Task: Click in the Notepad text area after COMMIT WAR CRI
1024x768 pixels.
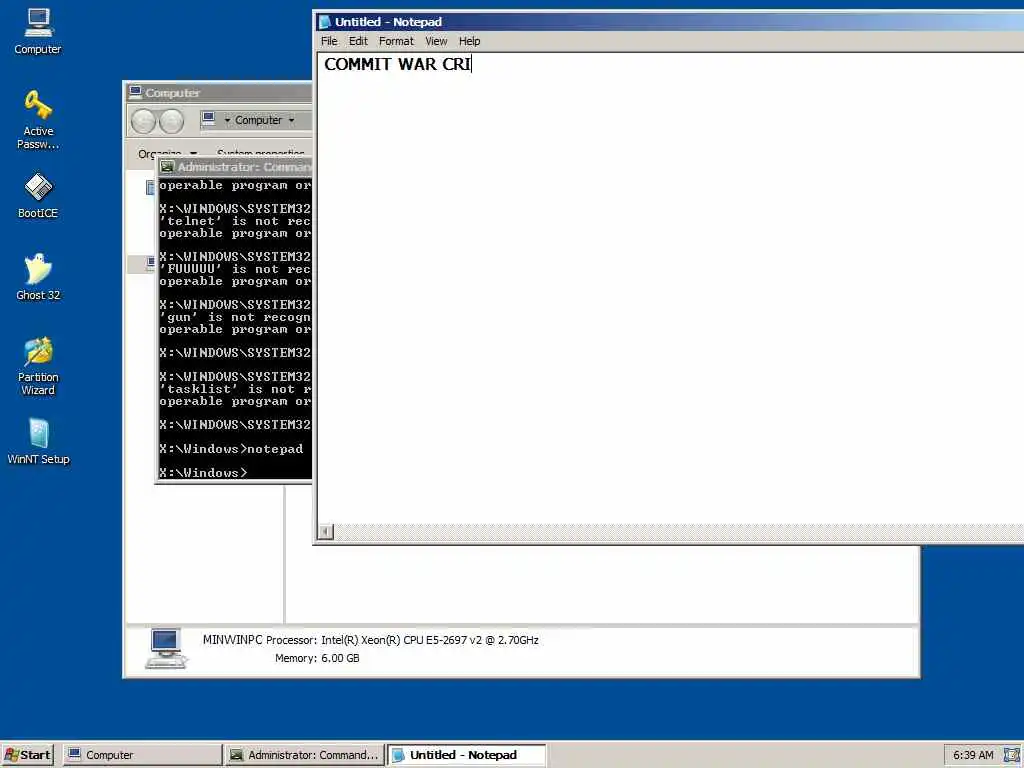Action: pyautogui.click(x=473, y=64)
